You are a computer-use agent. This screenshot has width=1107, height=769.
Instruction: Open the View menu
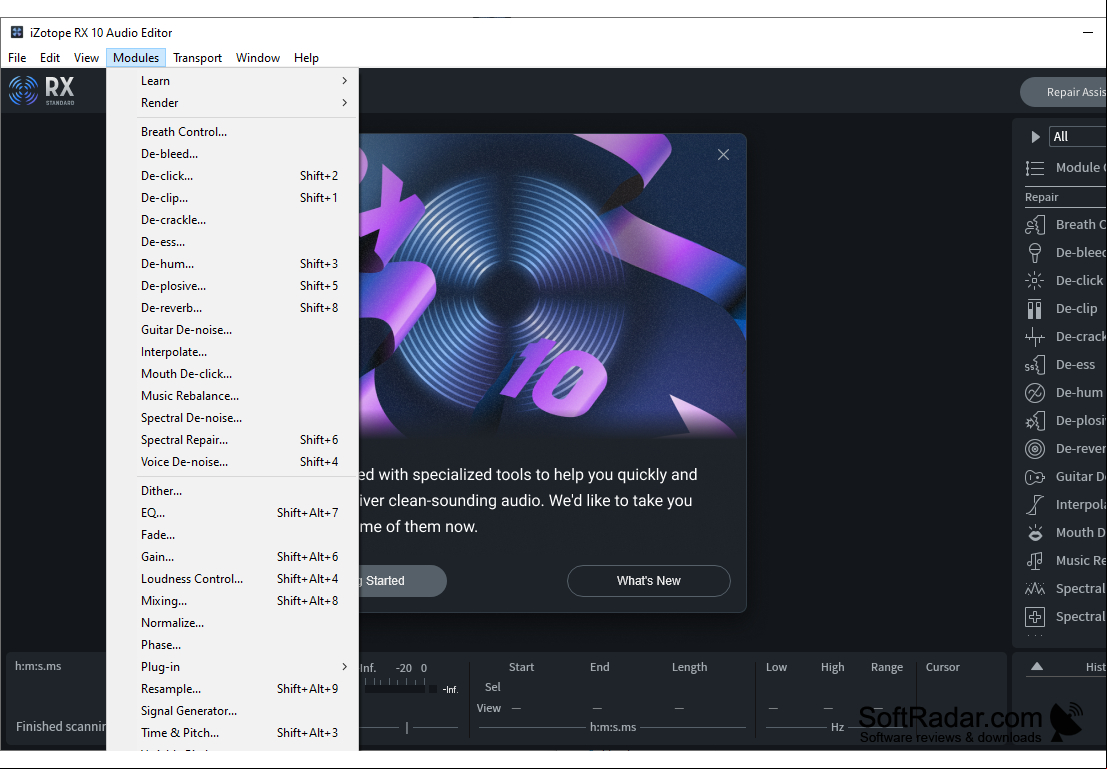click(86, 58)
